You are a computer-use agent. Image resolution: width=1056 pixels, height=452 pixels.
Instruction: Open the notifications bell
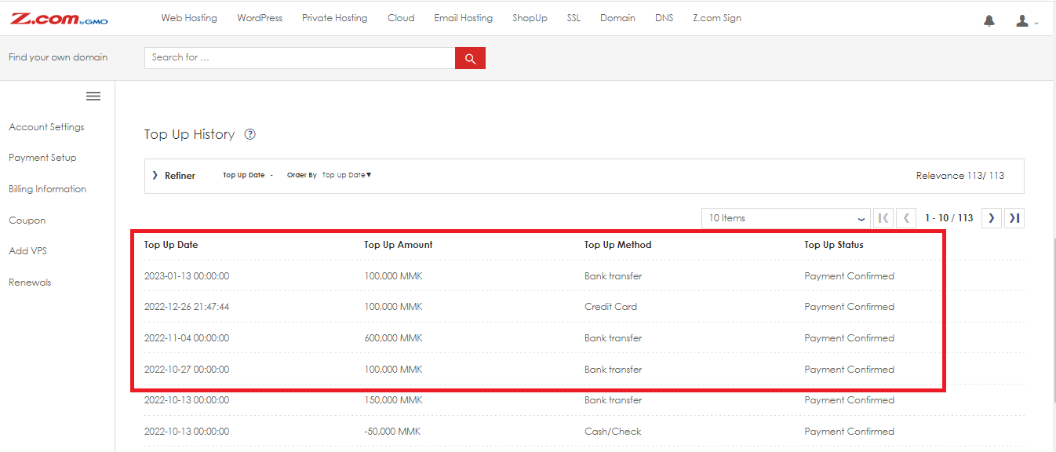click(x=989, y=21)
